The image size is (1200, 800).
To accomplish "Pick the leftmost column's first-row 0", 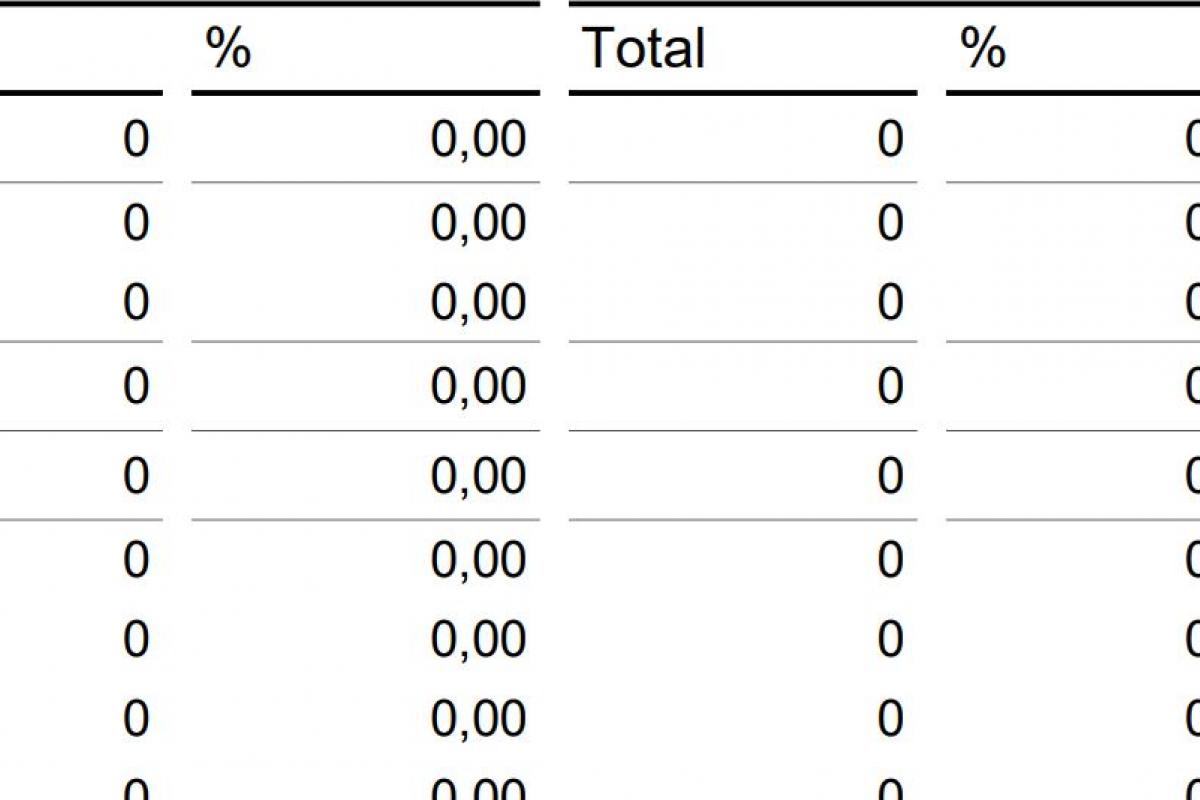I will tap(136, 140).
